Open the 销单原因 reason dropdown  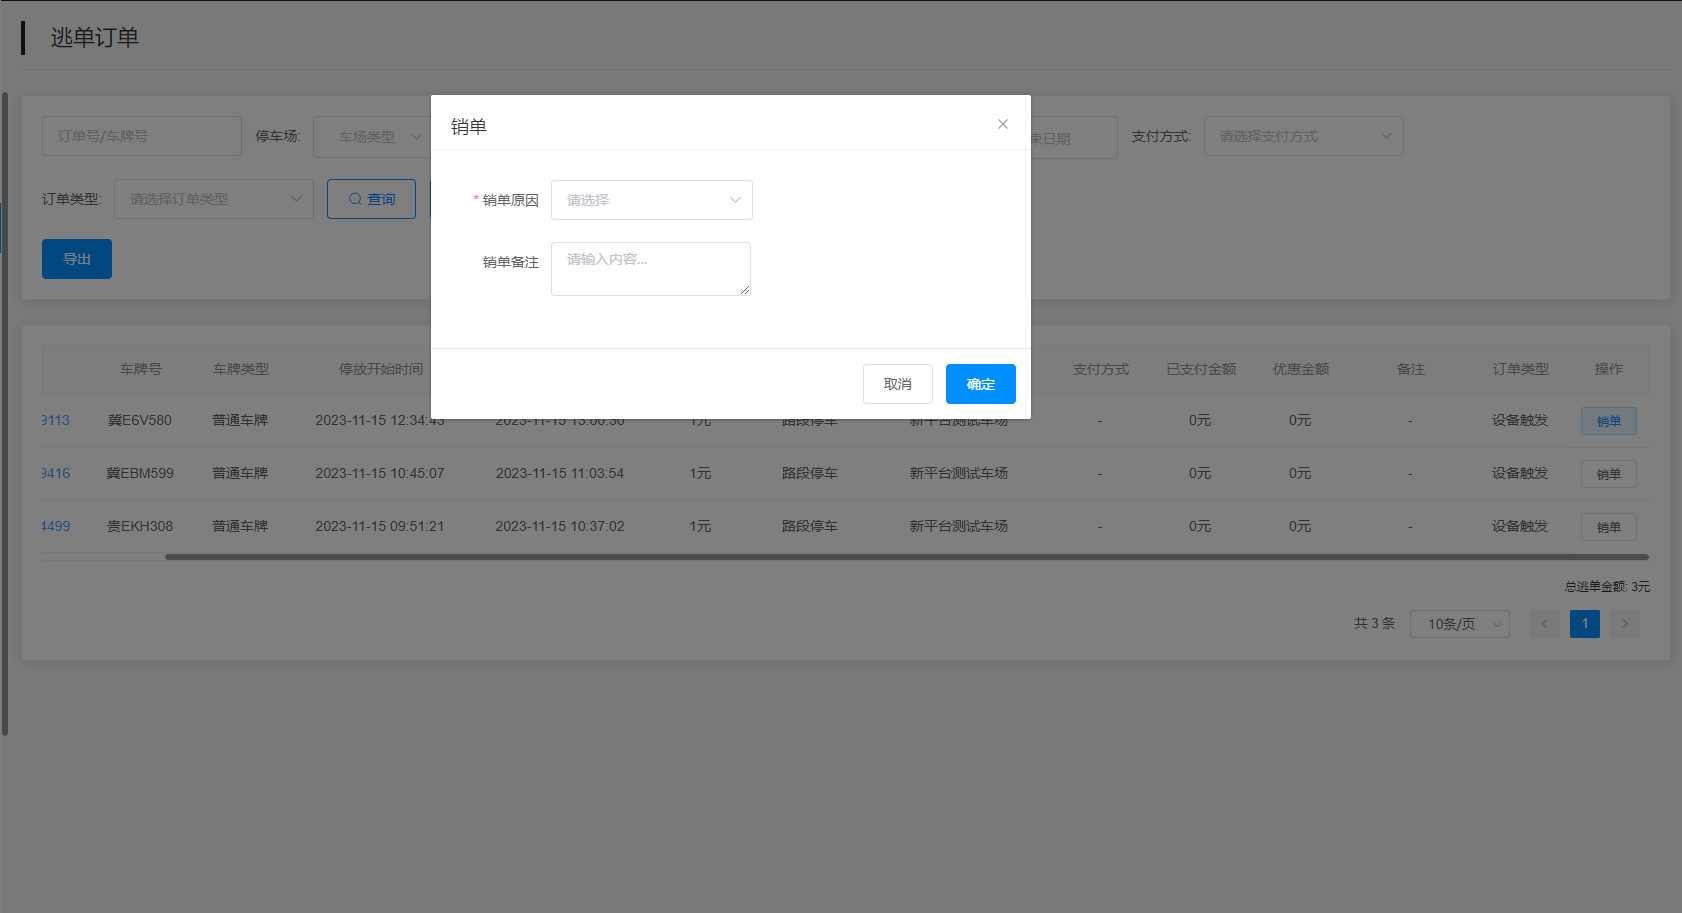point(651,200)
